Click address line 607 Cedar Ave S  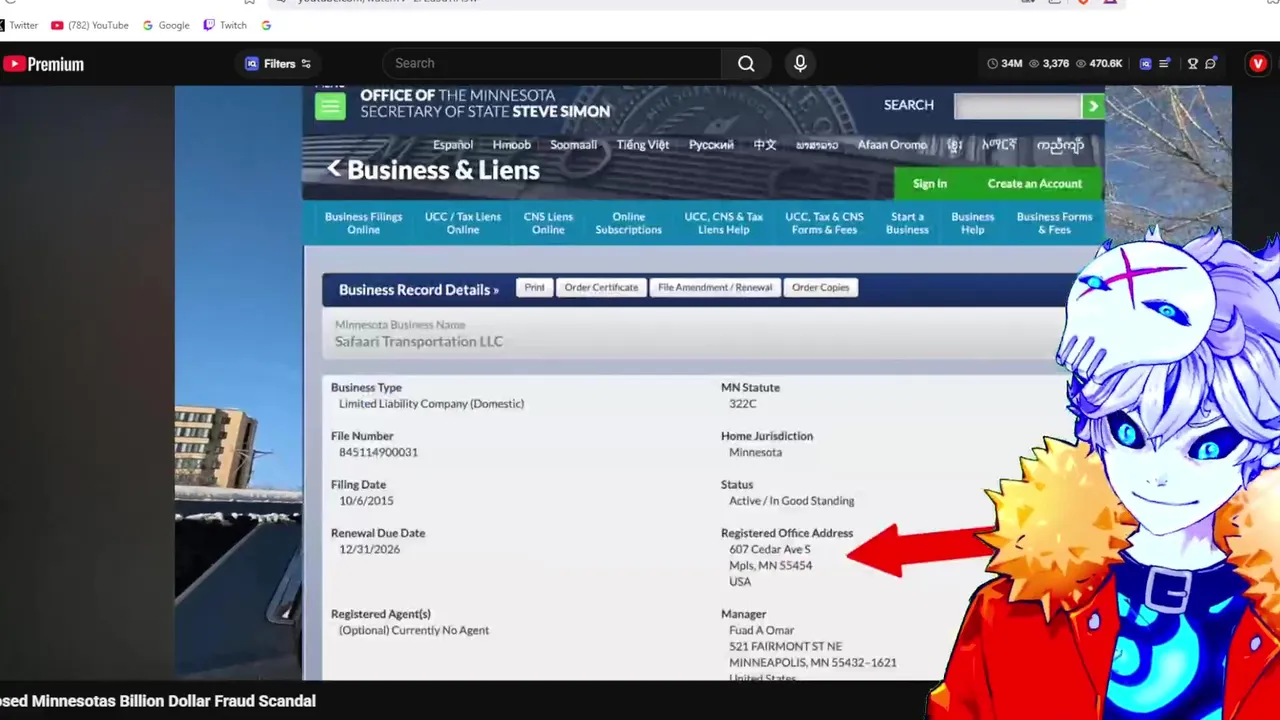click(769, 549)
